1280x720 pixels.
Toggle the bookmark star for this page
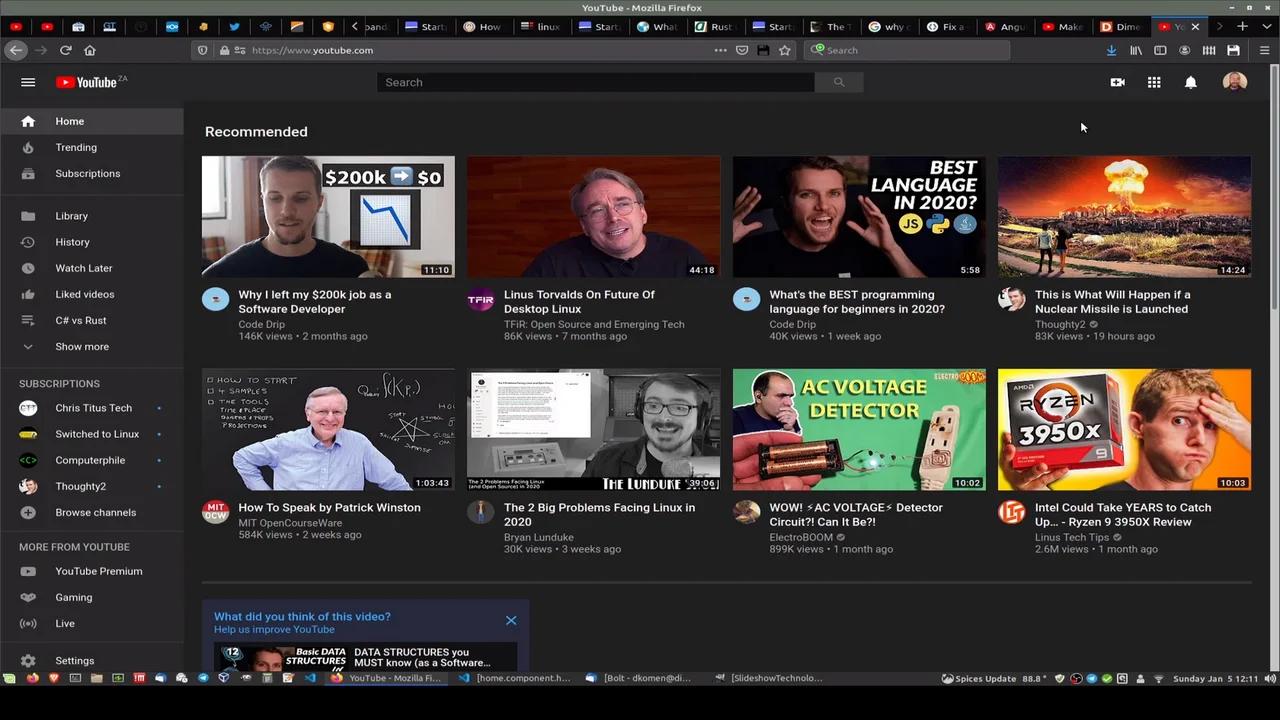[785, 50]
